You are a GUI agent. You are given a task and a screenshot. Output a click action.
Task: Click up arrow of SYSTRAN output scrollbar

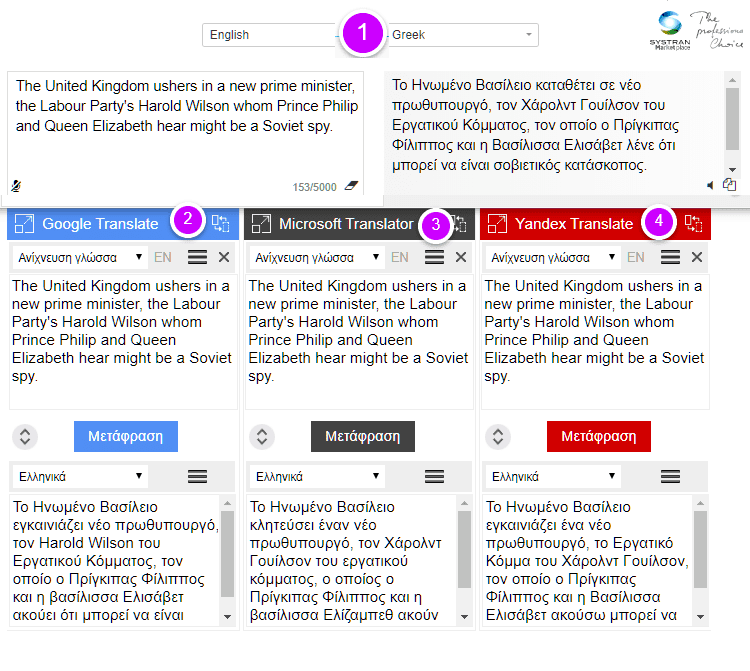click(x=732, y=80)
